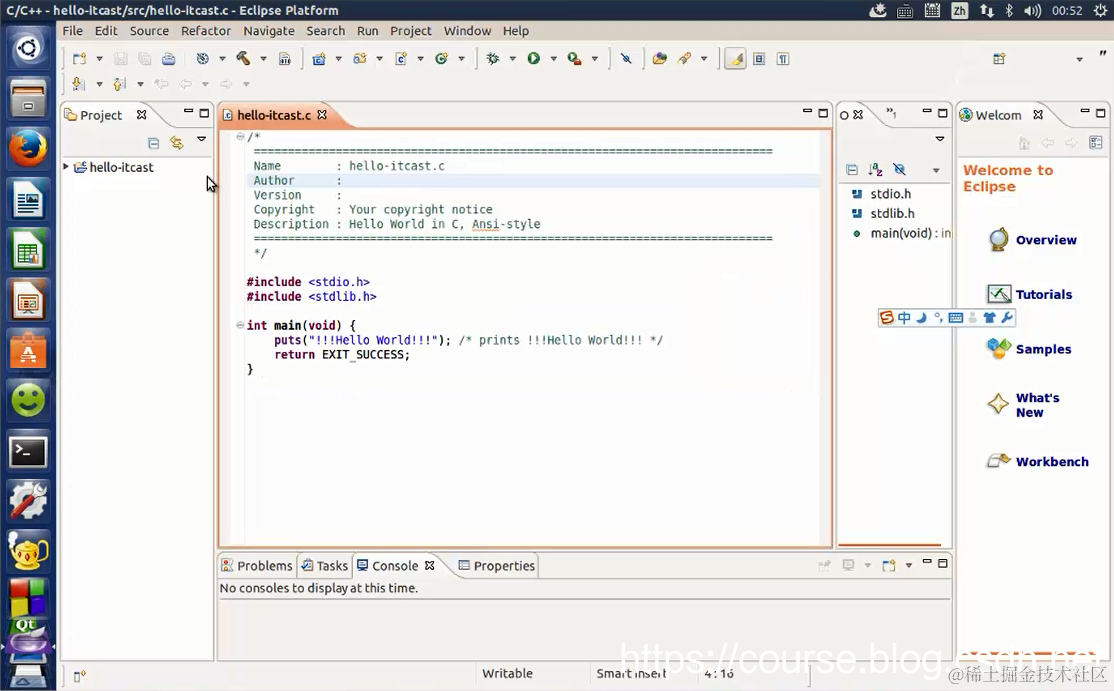The width and height of the screenshot is (1114, 691).
Task: Open the Overview link in Welcome
Action: (x=1033, y=240)
